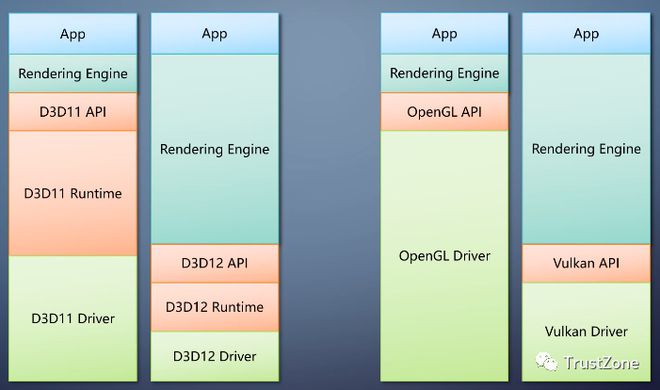This screenshot has width=660, height=390.
Task: Select the D3D12 API block
Action: point(215,263)
